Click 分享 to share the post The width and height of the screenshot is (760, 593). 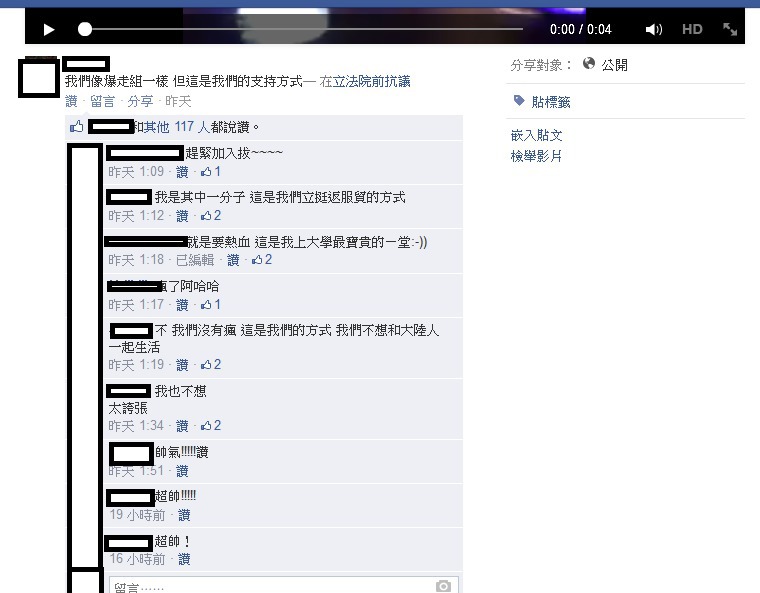point(140,101)
